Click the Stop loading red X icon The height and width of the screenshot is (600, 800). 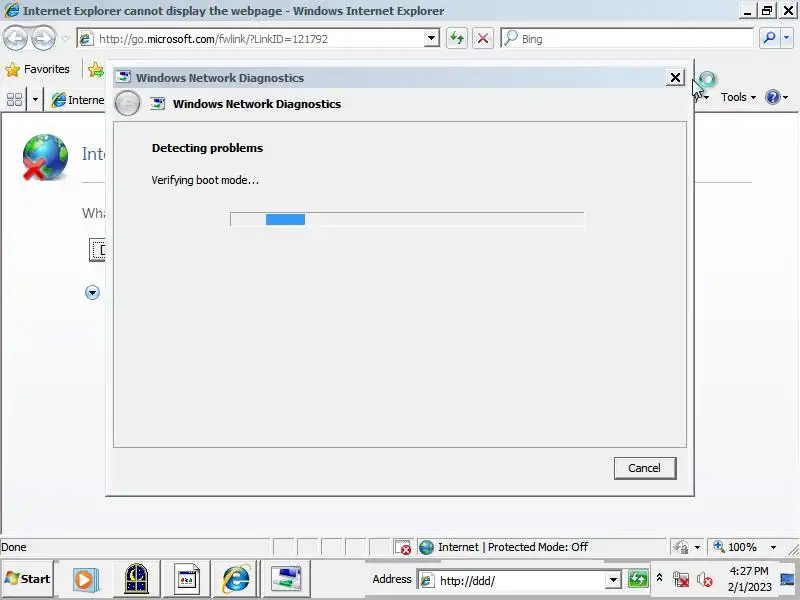tap(483, 39)
